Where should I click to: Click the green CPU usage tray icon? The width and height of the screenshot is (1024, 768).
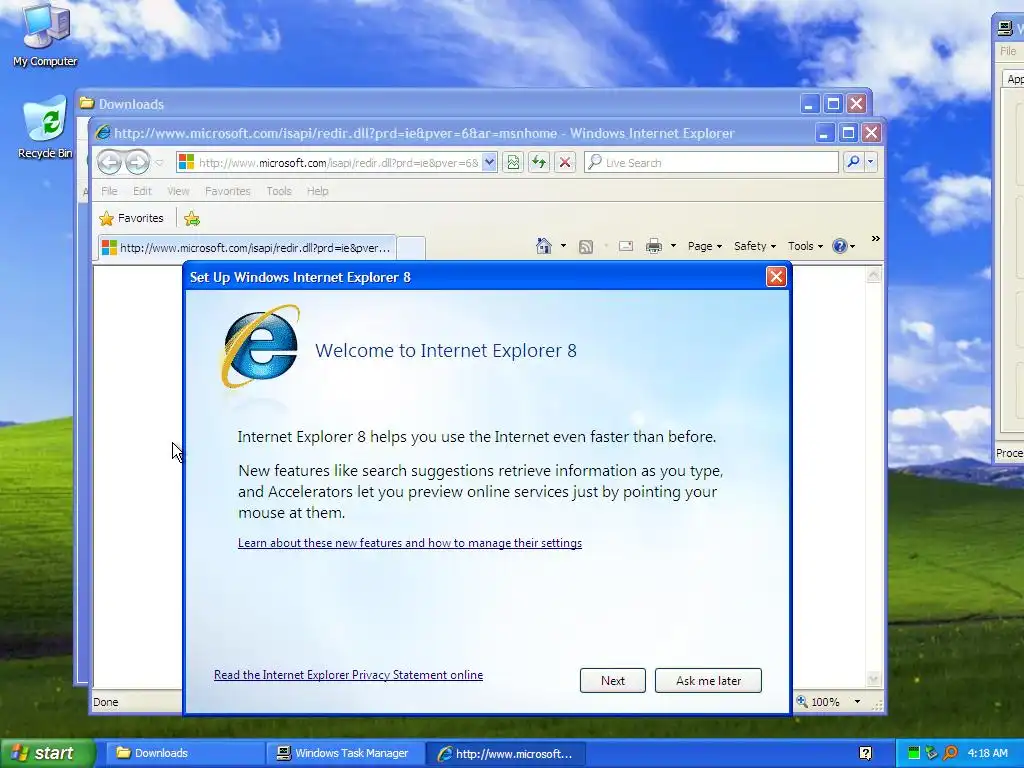914,753
